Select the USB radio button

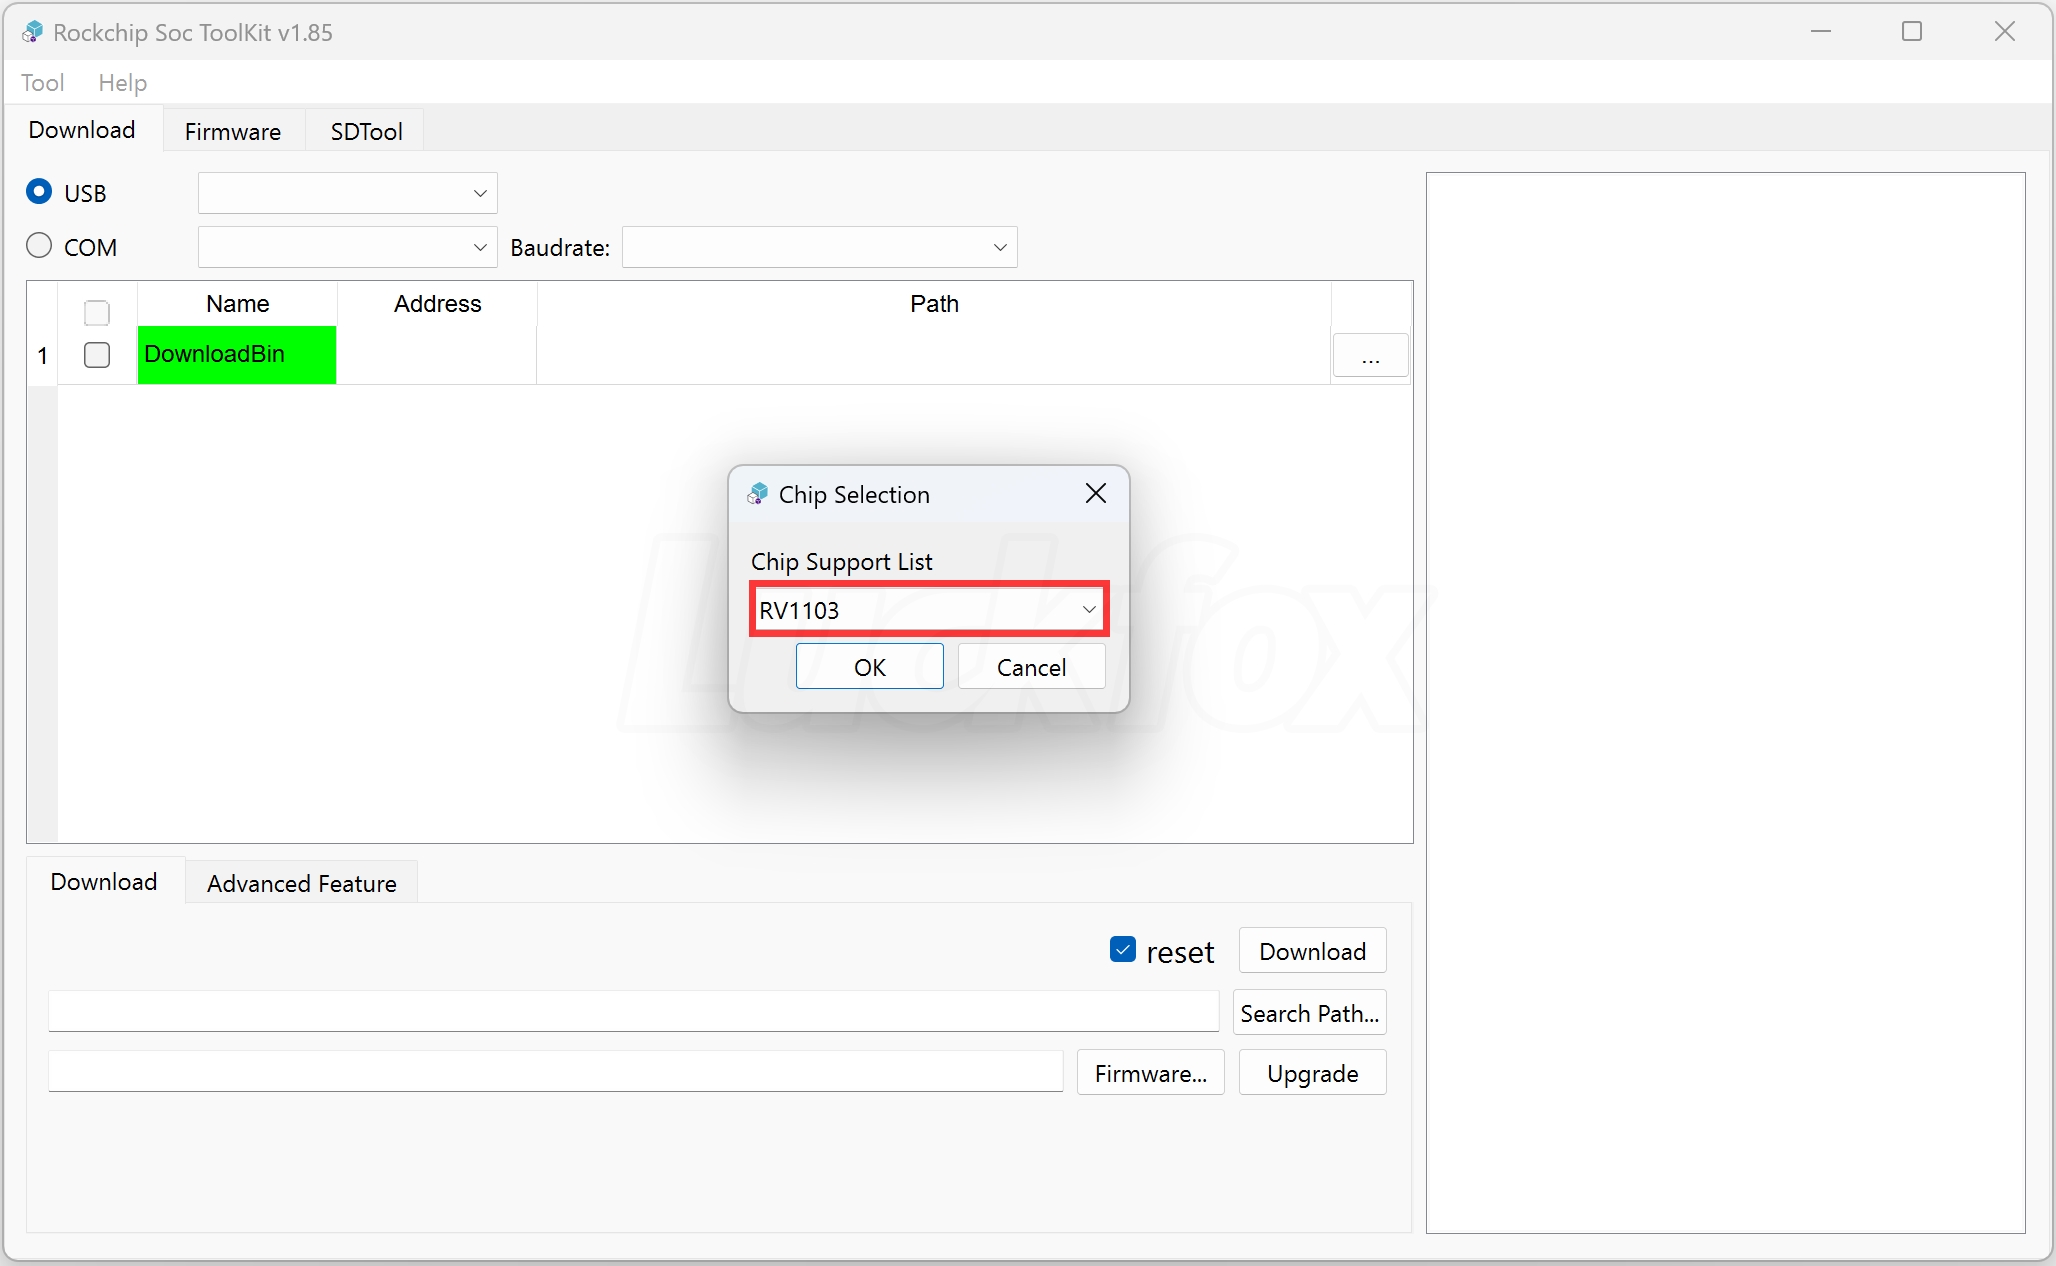tap(39, 192)
